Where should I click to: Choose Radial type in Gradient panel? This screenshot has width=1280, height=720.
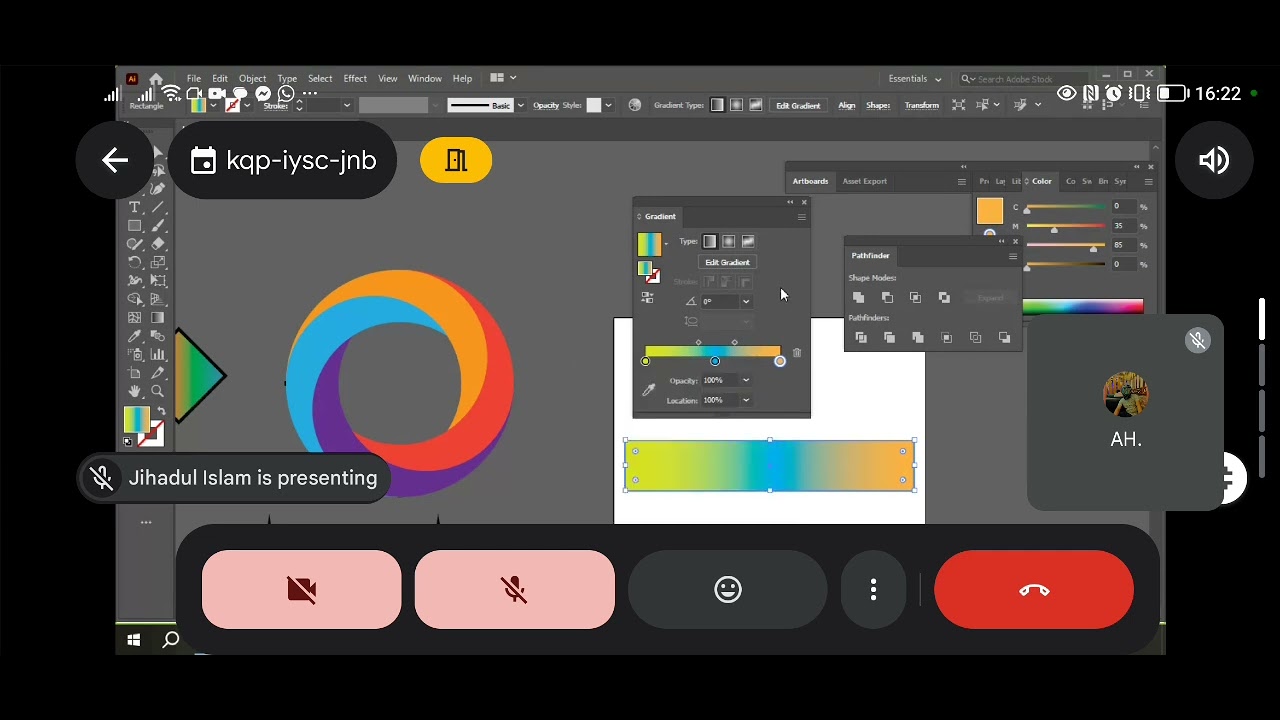pos(729,241)
